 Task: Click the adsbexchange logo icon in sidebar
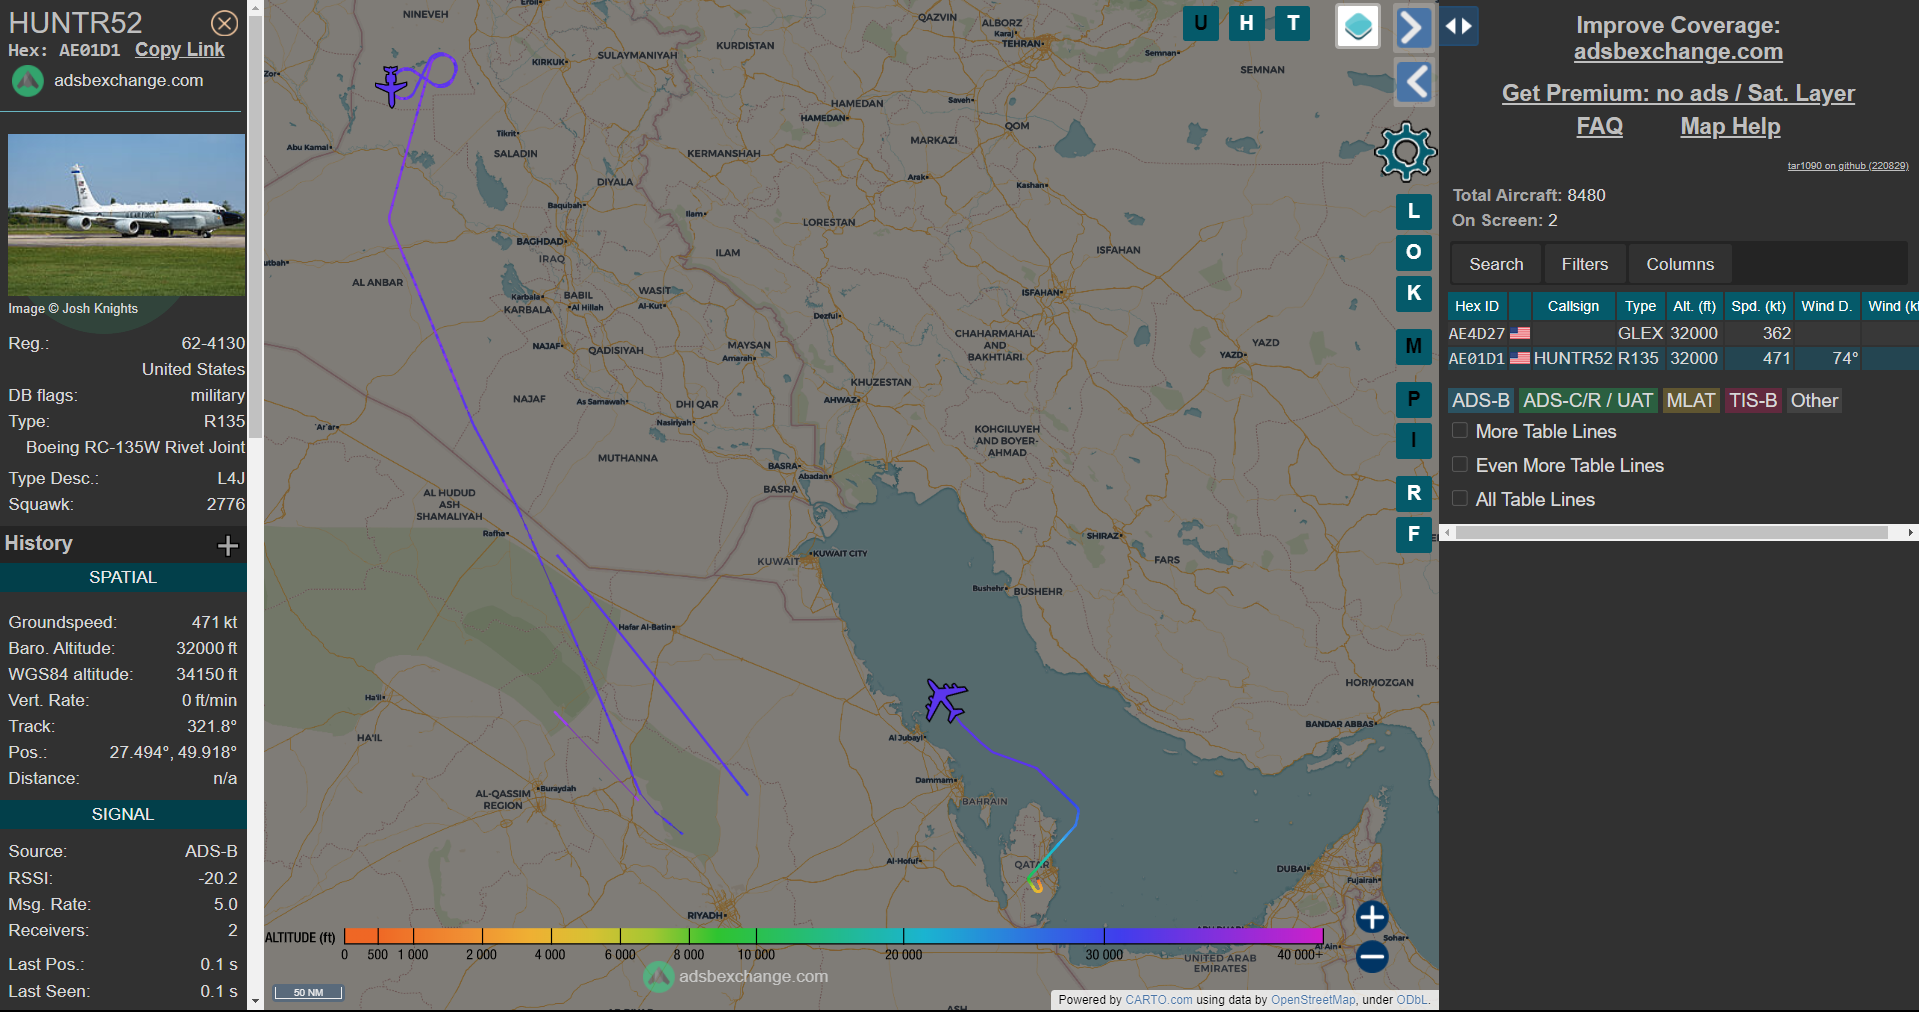pyautogui.click(x=27, y=81)
